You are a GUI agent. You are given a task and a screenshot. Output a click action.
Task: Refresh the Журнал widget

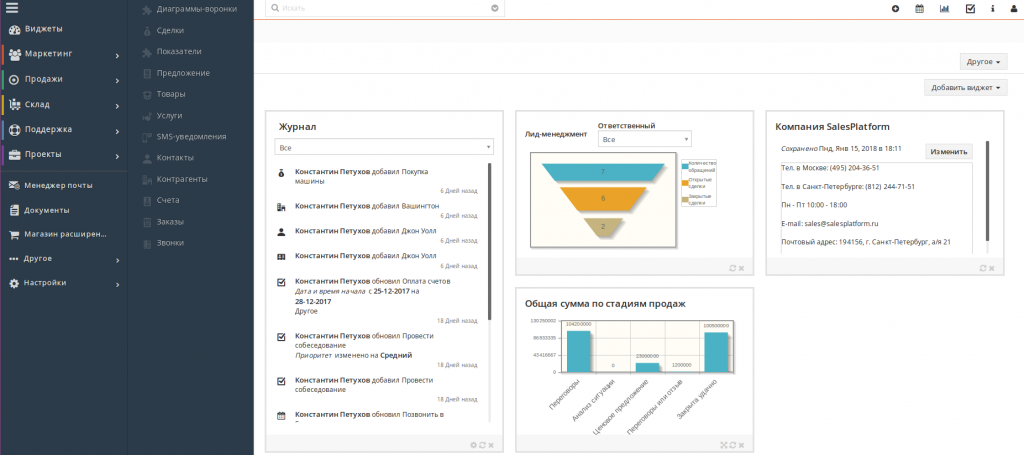point(482,445)
